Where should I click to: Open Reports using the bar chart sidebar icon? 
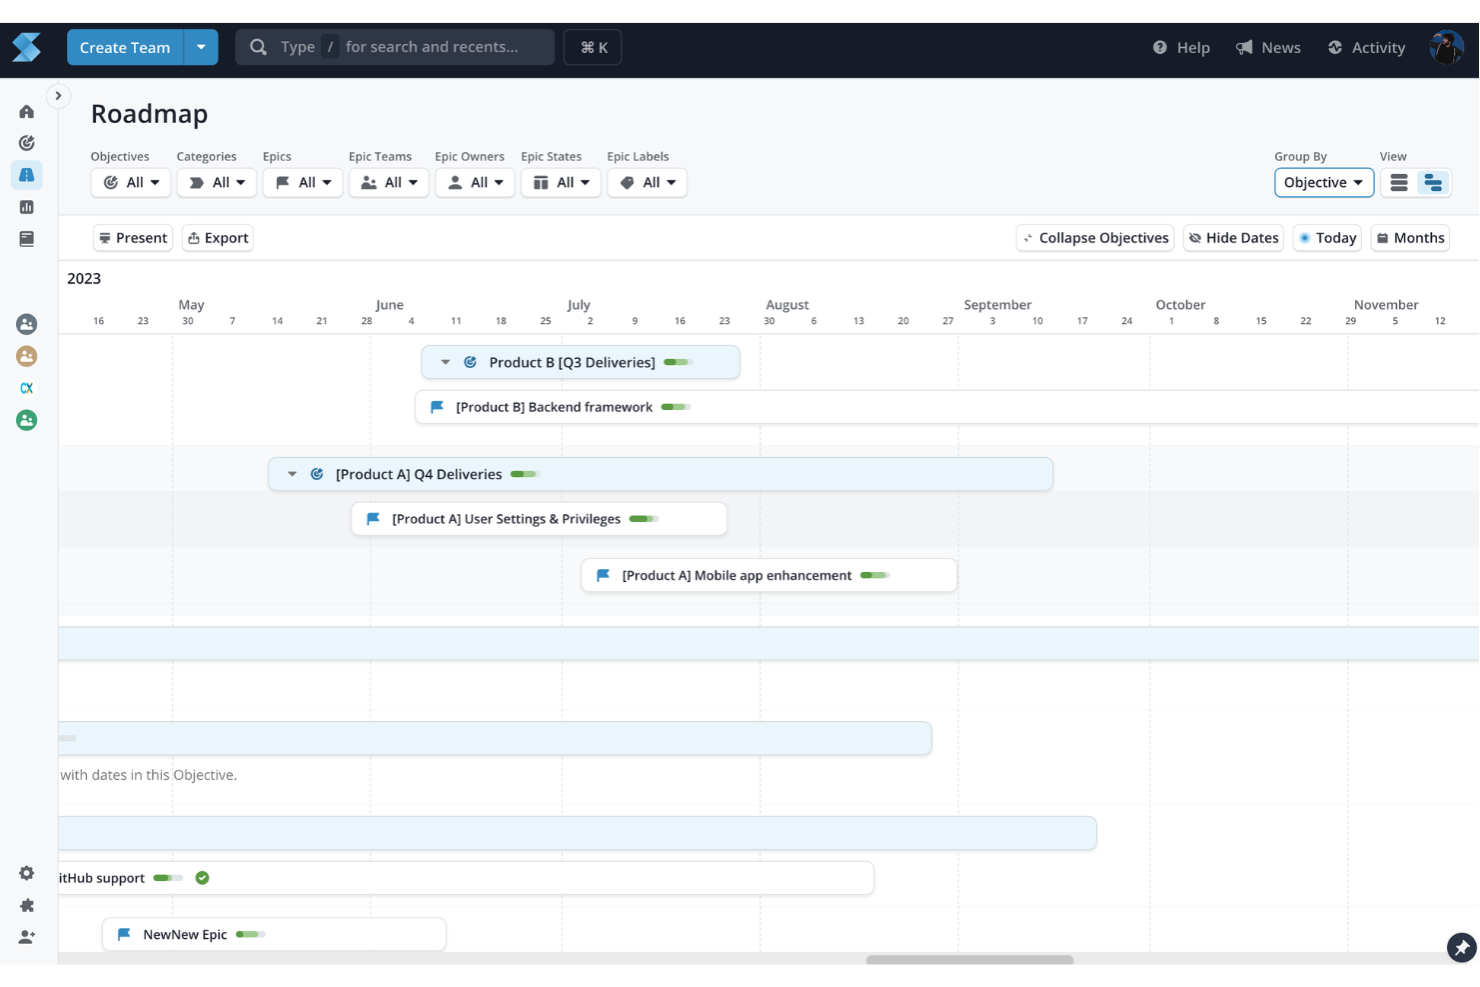(26, 207)
